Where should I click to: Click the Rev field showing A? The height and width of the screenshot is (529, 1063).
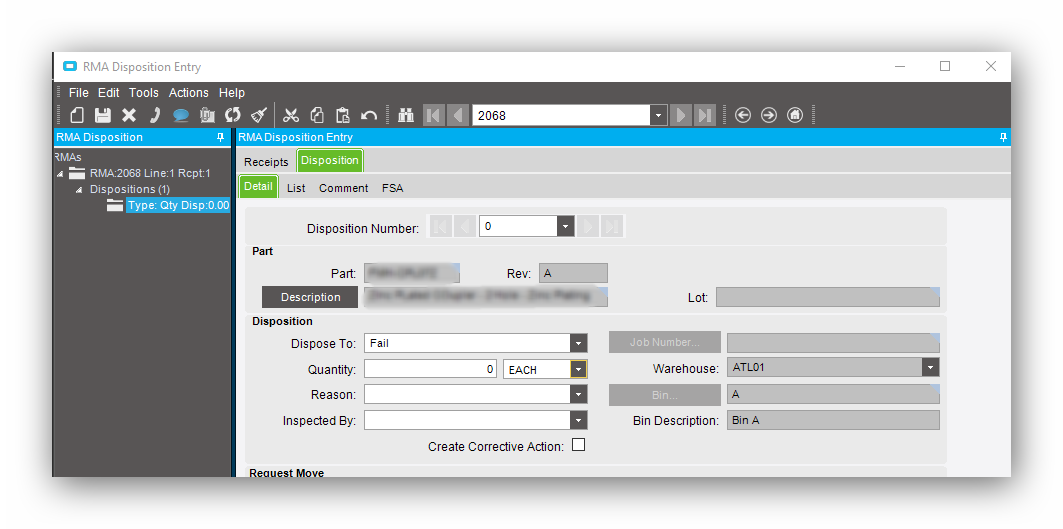574,273
